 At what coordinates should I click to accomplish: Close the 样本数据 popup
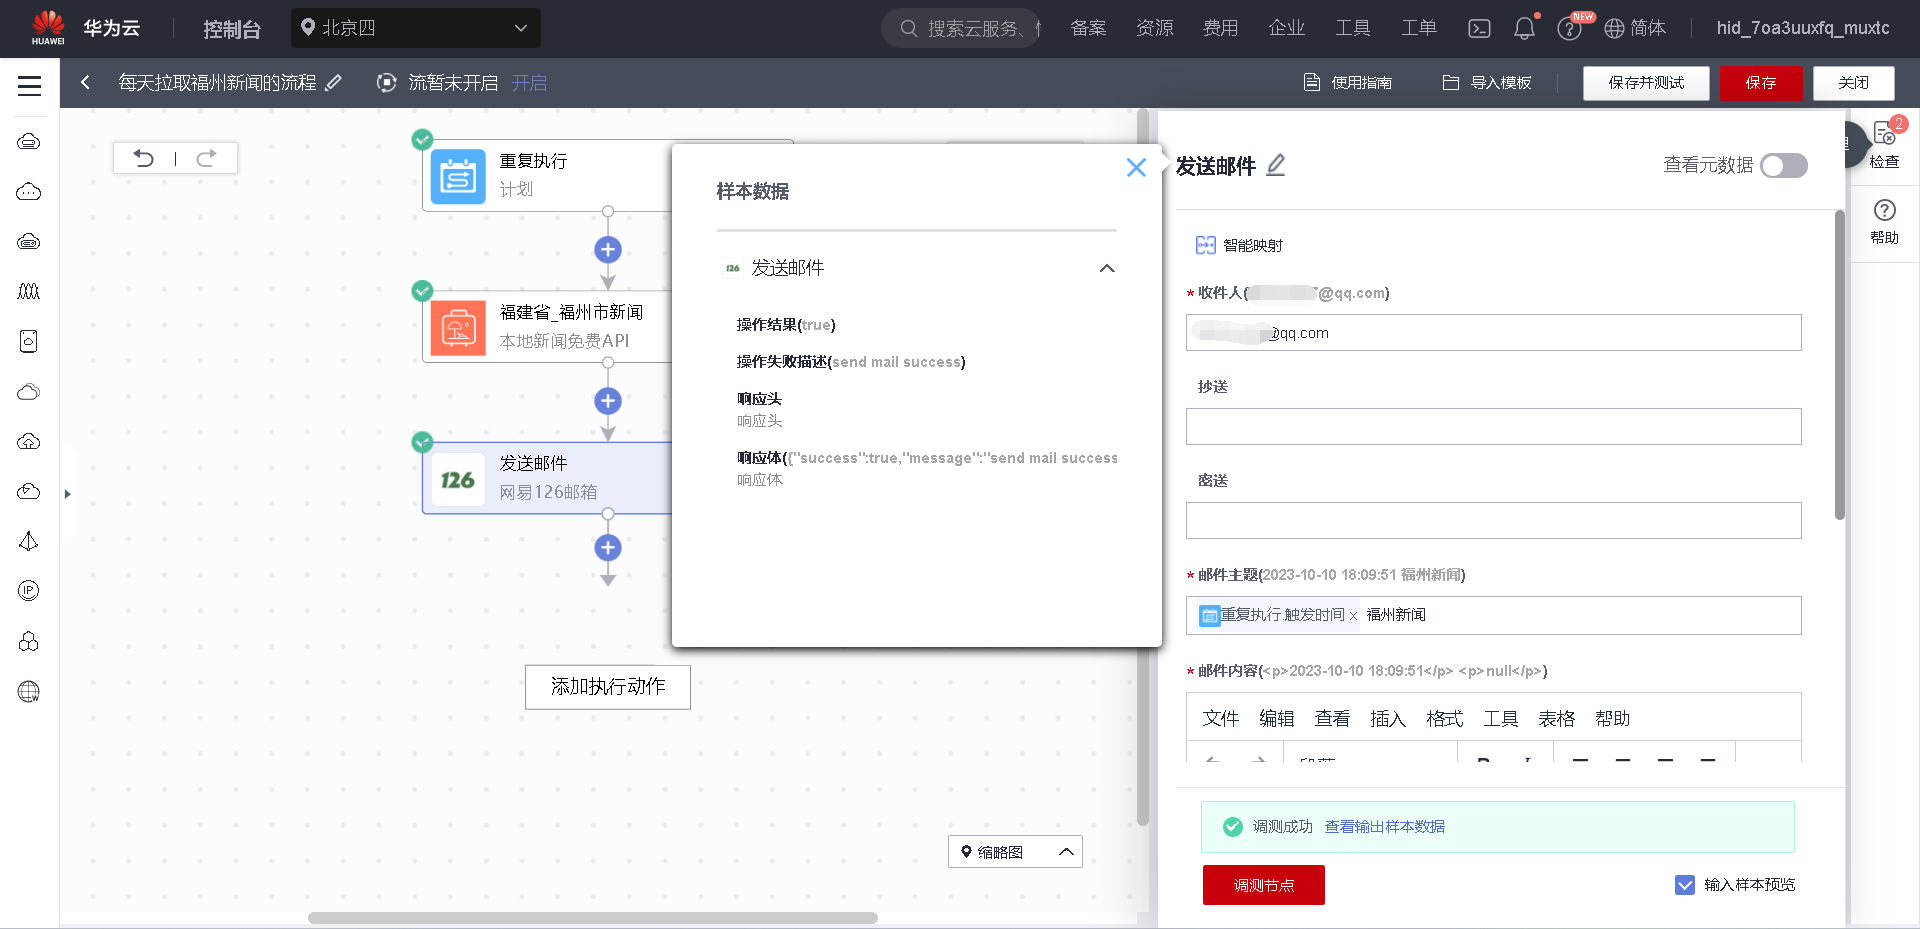pos(1136,167)
